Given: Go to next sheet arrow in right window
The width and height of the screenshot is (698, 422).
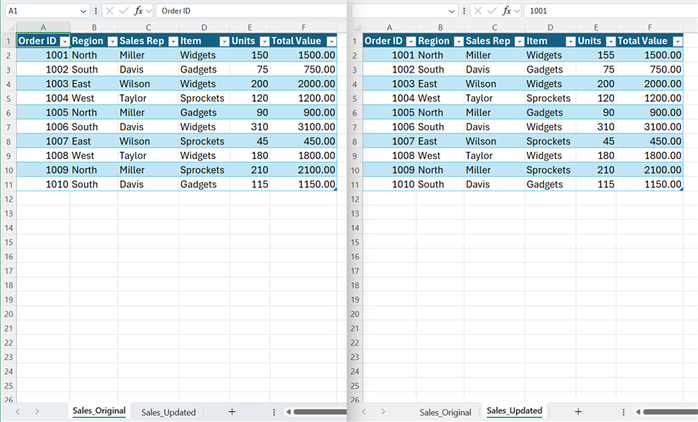Looking at the screenshot, I should [383, 412].
